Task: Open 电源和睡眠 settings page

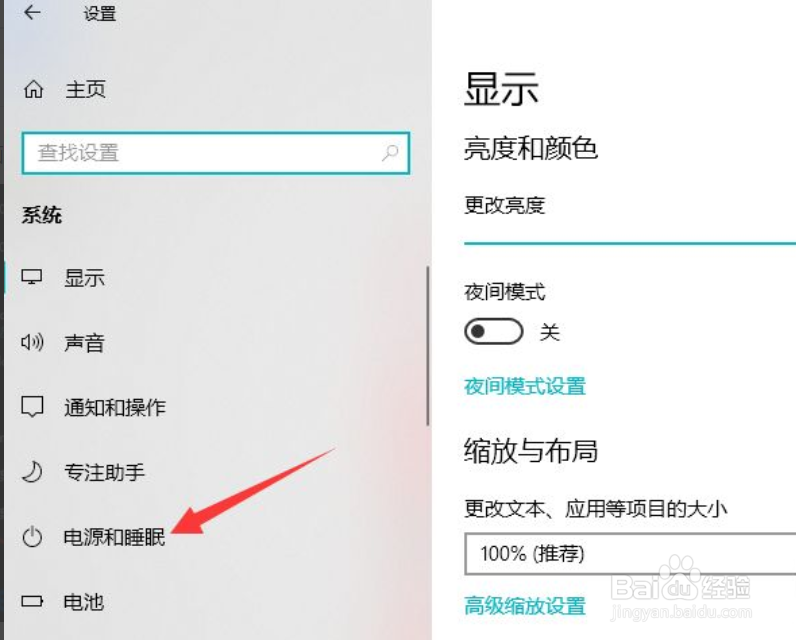Action: pos(114,537)
